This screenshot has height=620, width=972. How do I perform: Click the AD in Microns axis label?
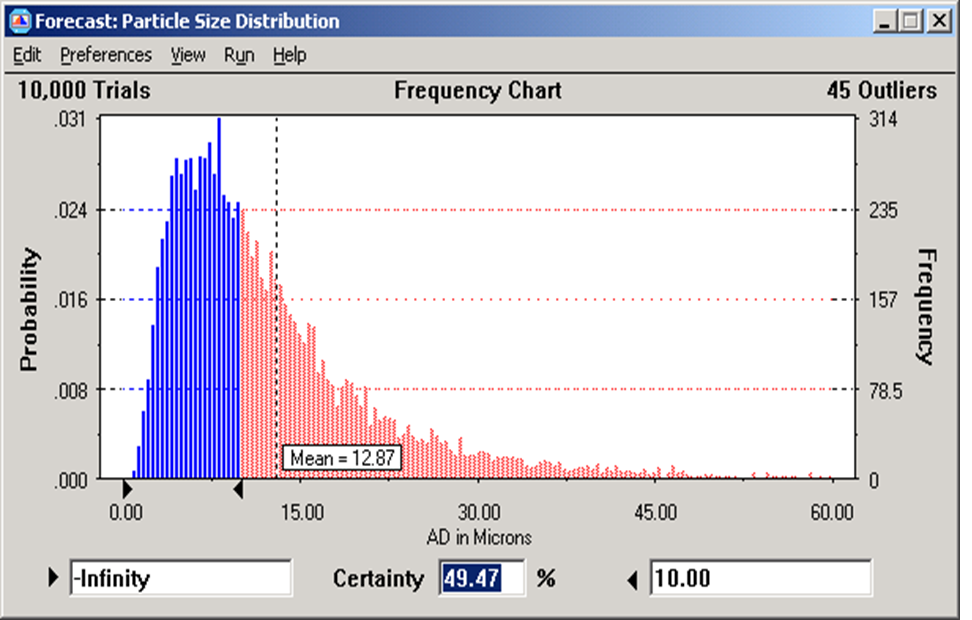click(x=479, y=537)
